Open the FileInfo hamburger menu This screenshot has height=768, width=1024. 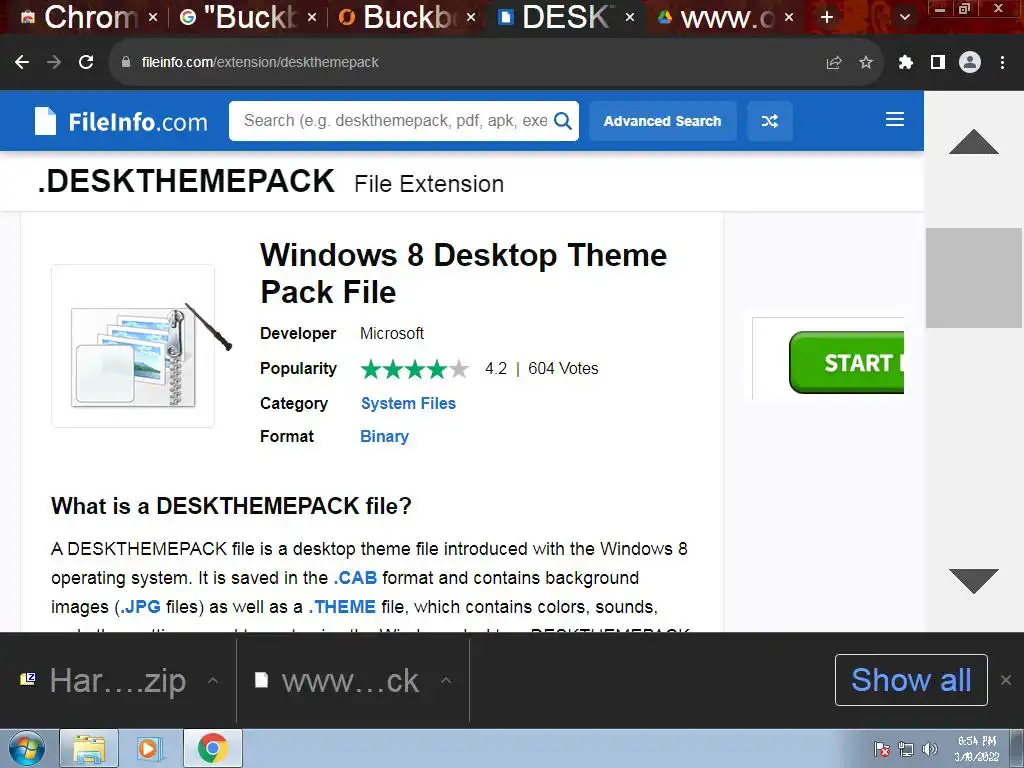tap(895, 119)
